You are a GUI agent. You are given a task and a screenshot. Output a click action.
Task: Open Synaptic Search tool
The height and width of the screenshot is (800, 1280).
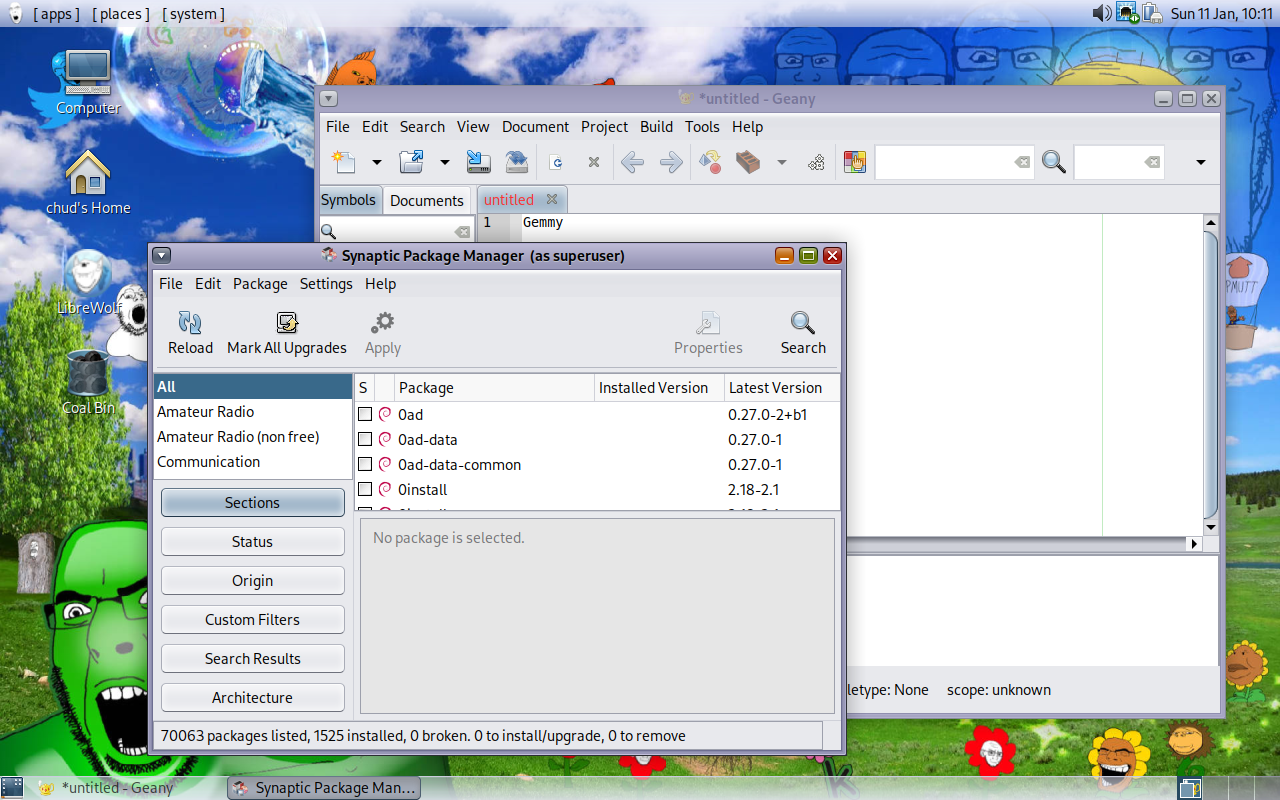tap(802, 333)
